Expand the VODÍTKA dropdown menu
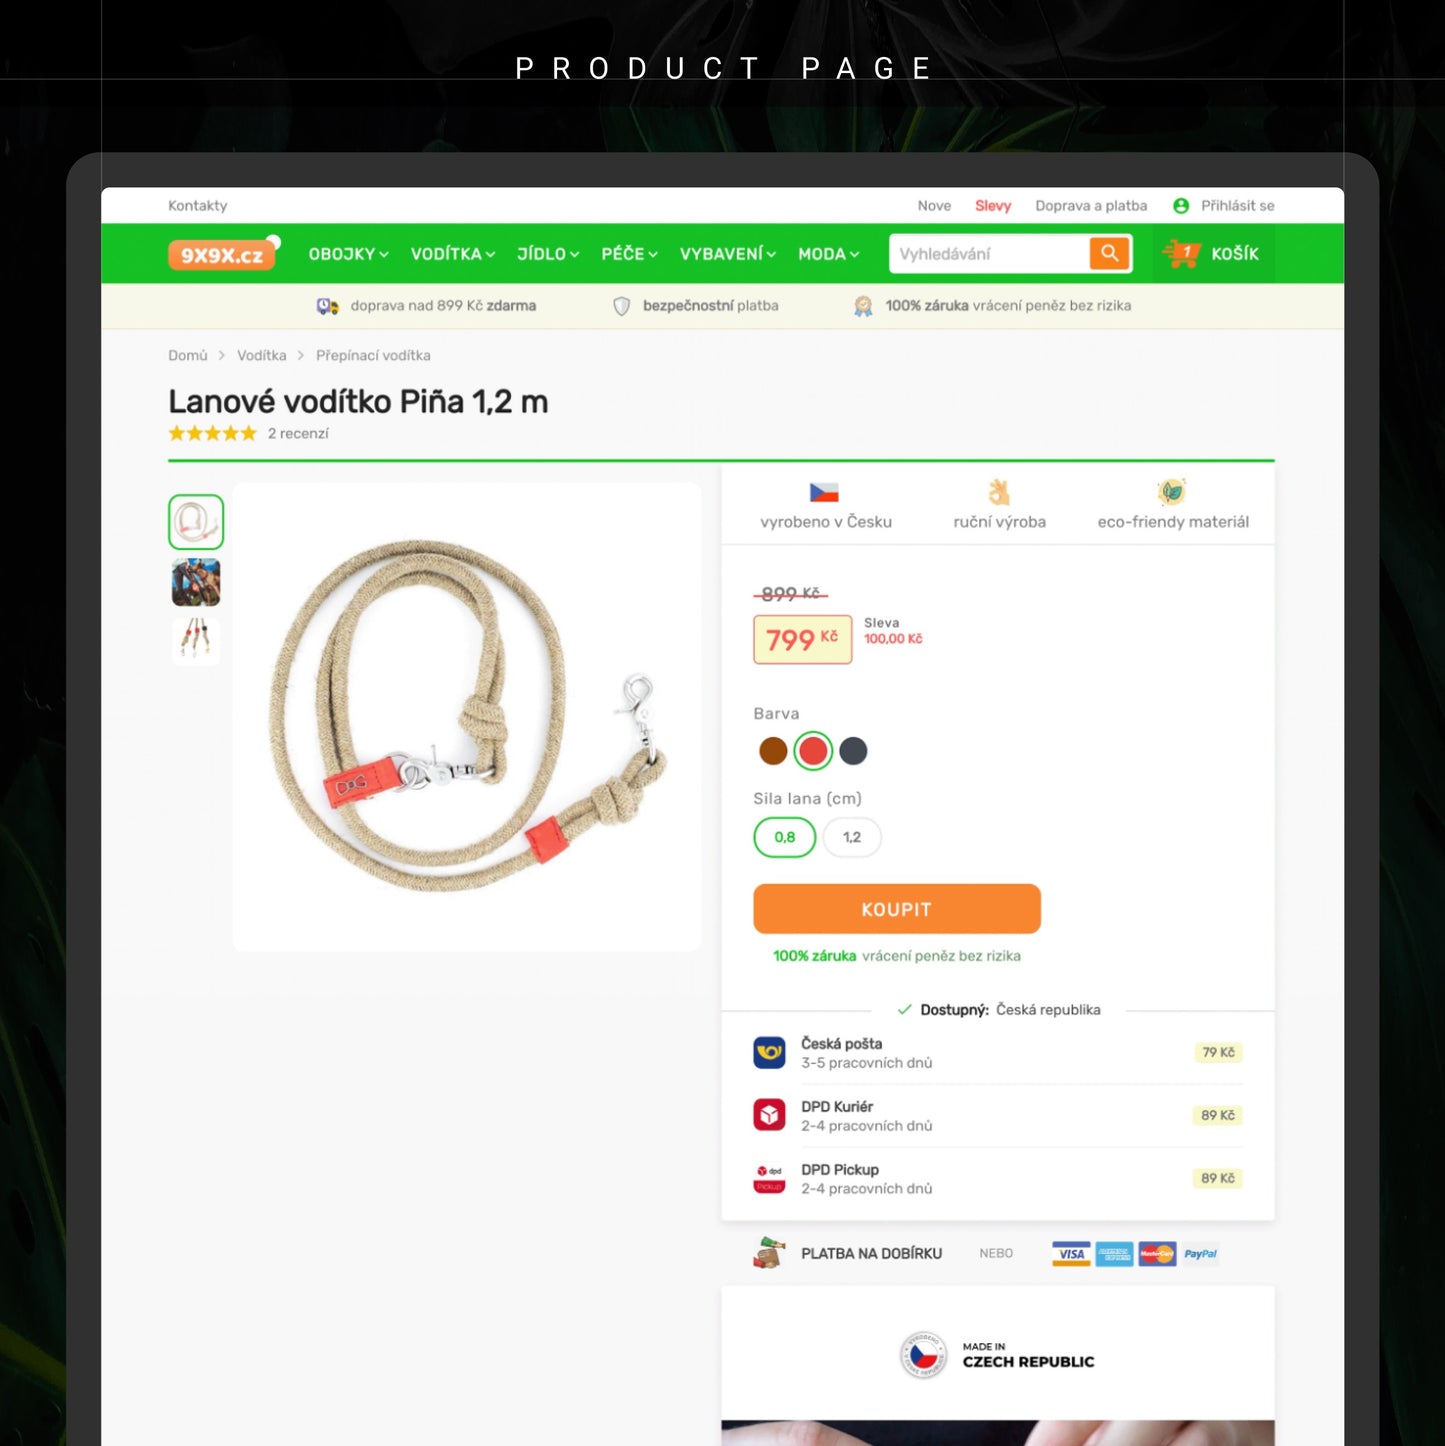This screenshot has height=1446, width=1445. click(x=453, y=254)
